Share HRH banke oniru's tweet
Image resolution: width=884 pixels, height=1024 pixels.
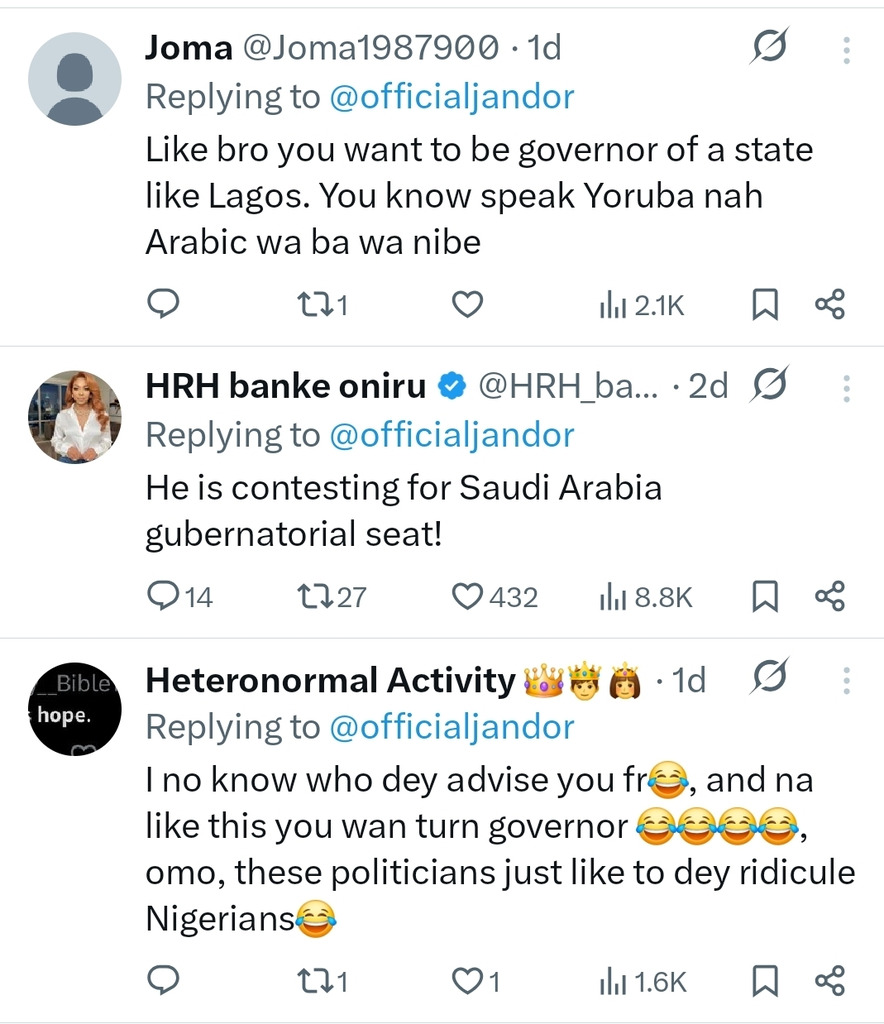tap(830, 597)
